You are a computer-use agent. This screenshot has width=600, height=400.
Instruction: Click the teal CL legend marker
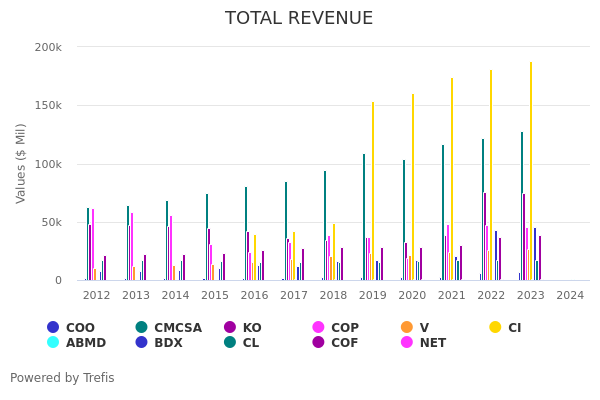click(x=231, y=342)
